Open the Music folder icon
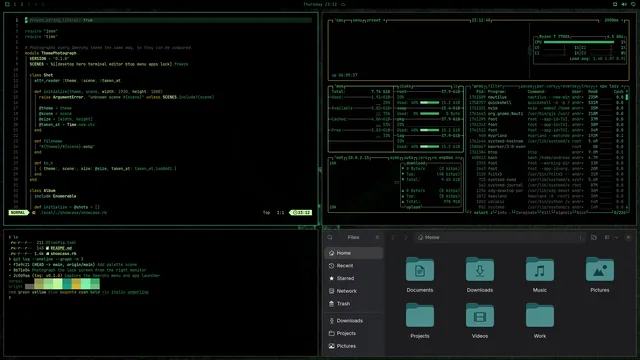This screenshot has width=640, height=360. [x=540, y=269]
